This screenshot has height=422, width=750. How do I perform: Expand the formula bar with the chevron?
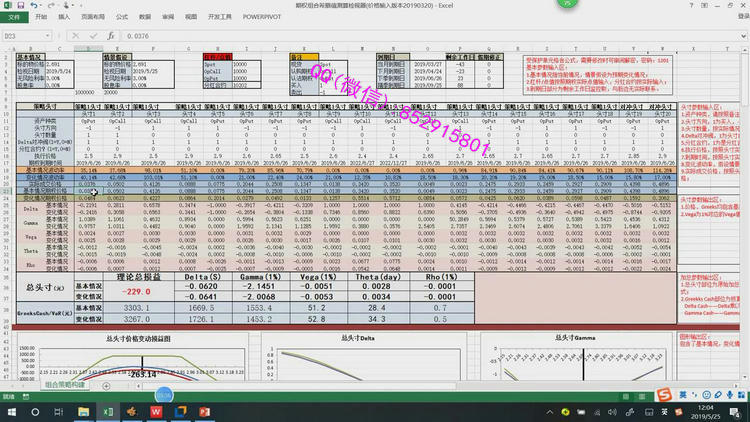[743, 36]
